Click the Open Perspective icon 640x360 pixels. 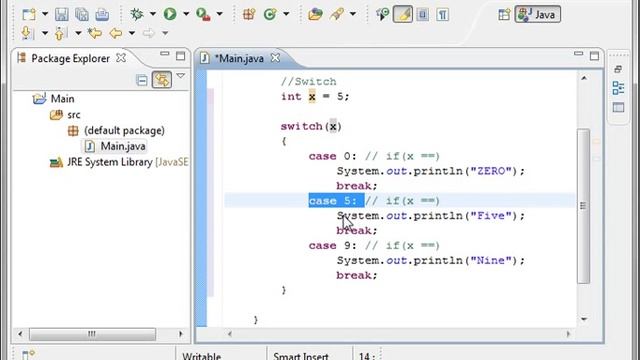click(x=504, y=15)
